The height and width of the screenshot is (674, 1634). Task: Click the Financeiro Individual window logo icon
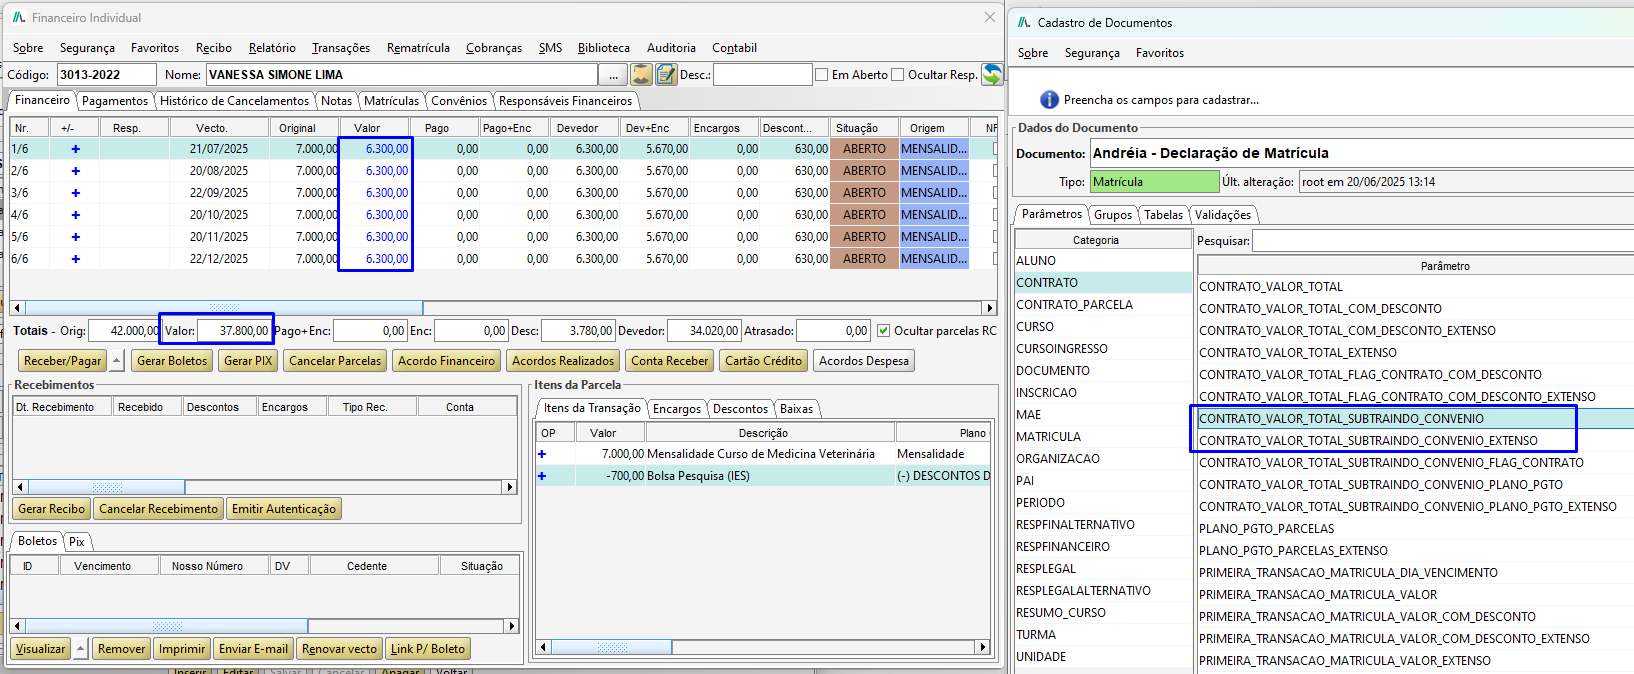pyautogui.click(x=18, y=17)
